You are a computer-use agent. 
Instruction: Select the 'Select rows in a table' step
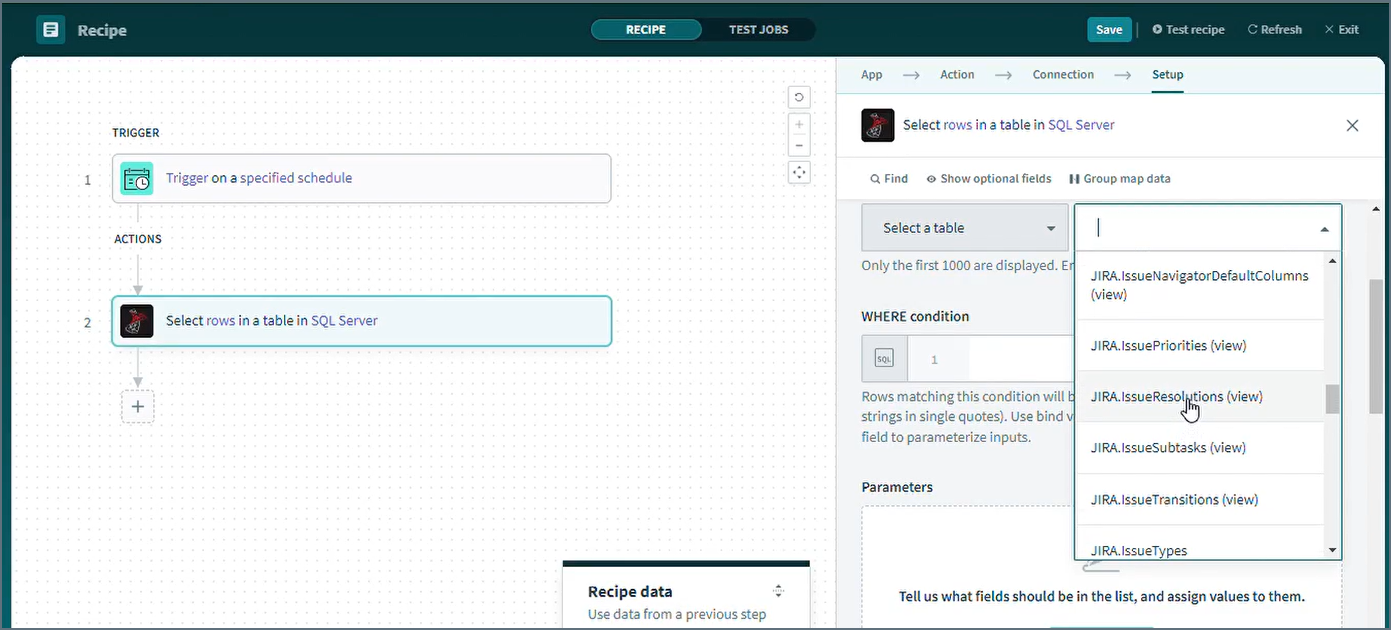pyautogui.click(x=361, y=321)
